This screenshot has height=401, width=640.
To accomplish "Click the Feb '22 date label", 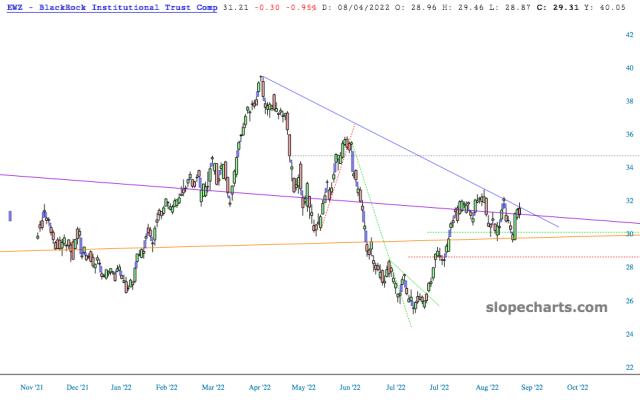I will coord(167,387).
